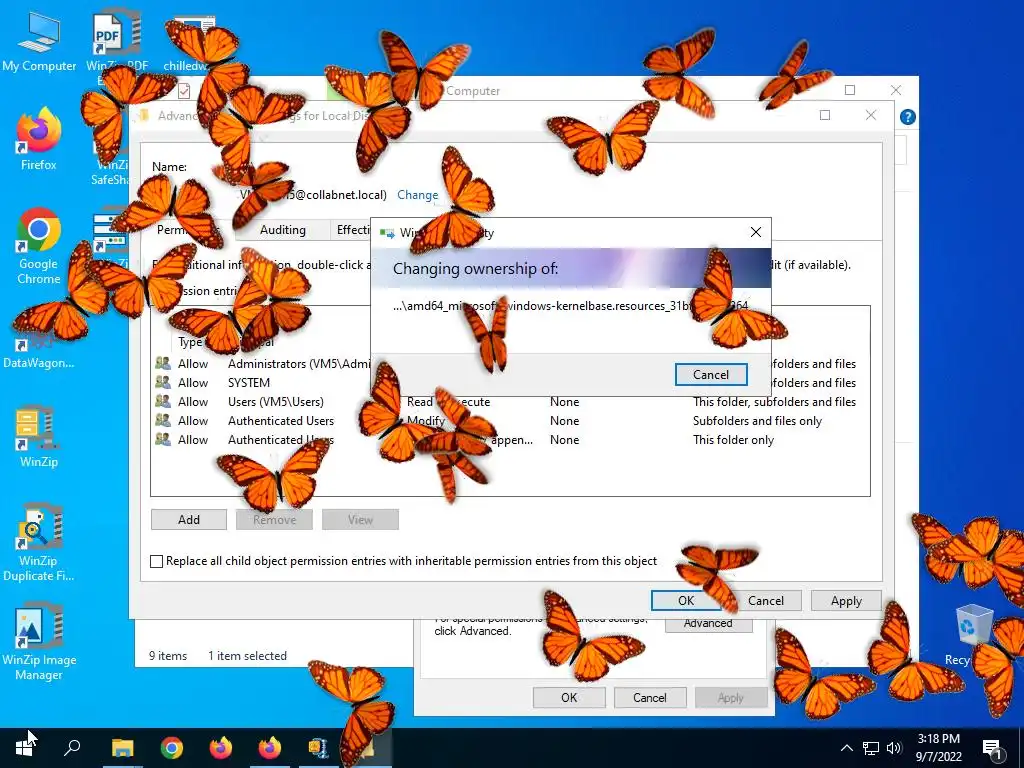Click the Advanced button in Properties dialog
Screen dimensions: 1024x768
tap(709, 624)
